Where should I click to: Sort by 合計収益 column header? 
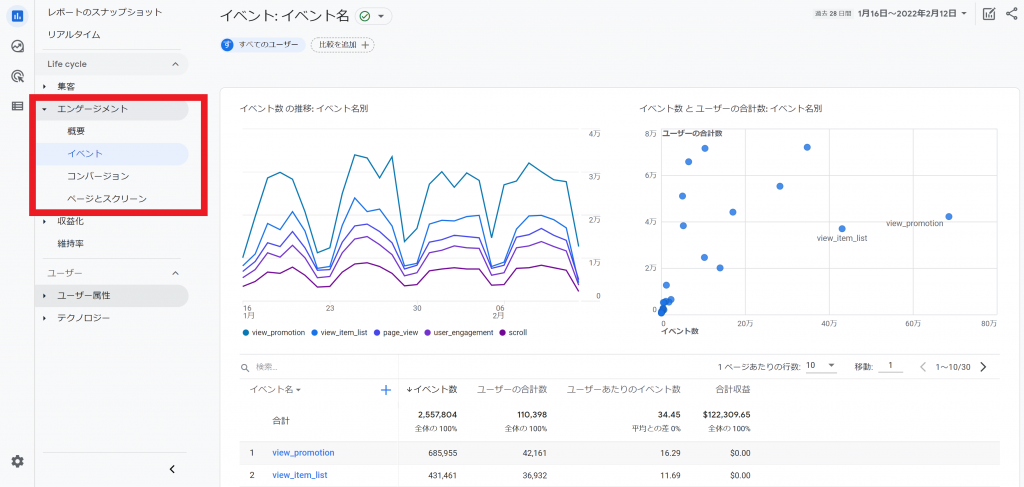click(733, 389)
